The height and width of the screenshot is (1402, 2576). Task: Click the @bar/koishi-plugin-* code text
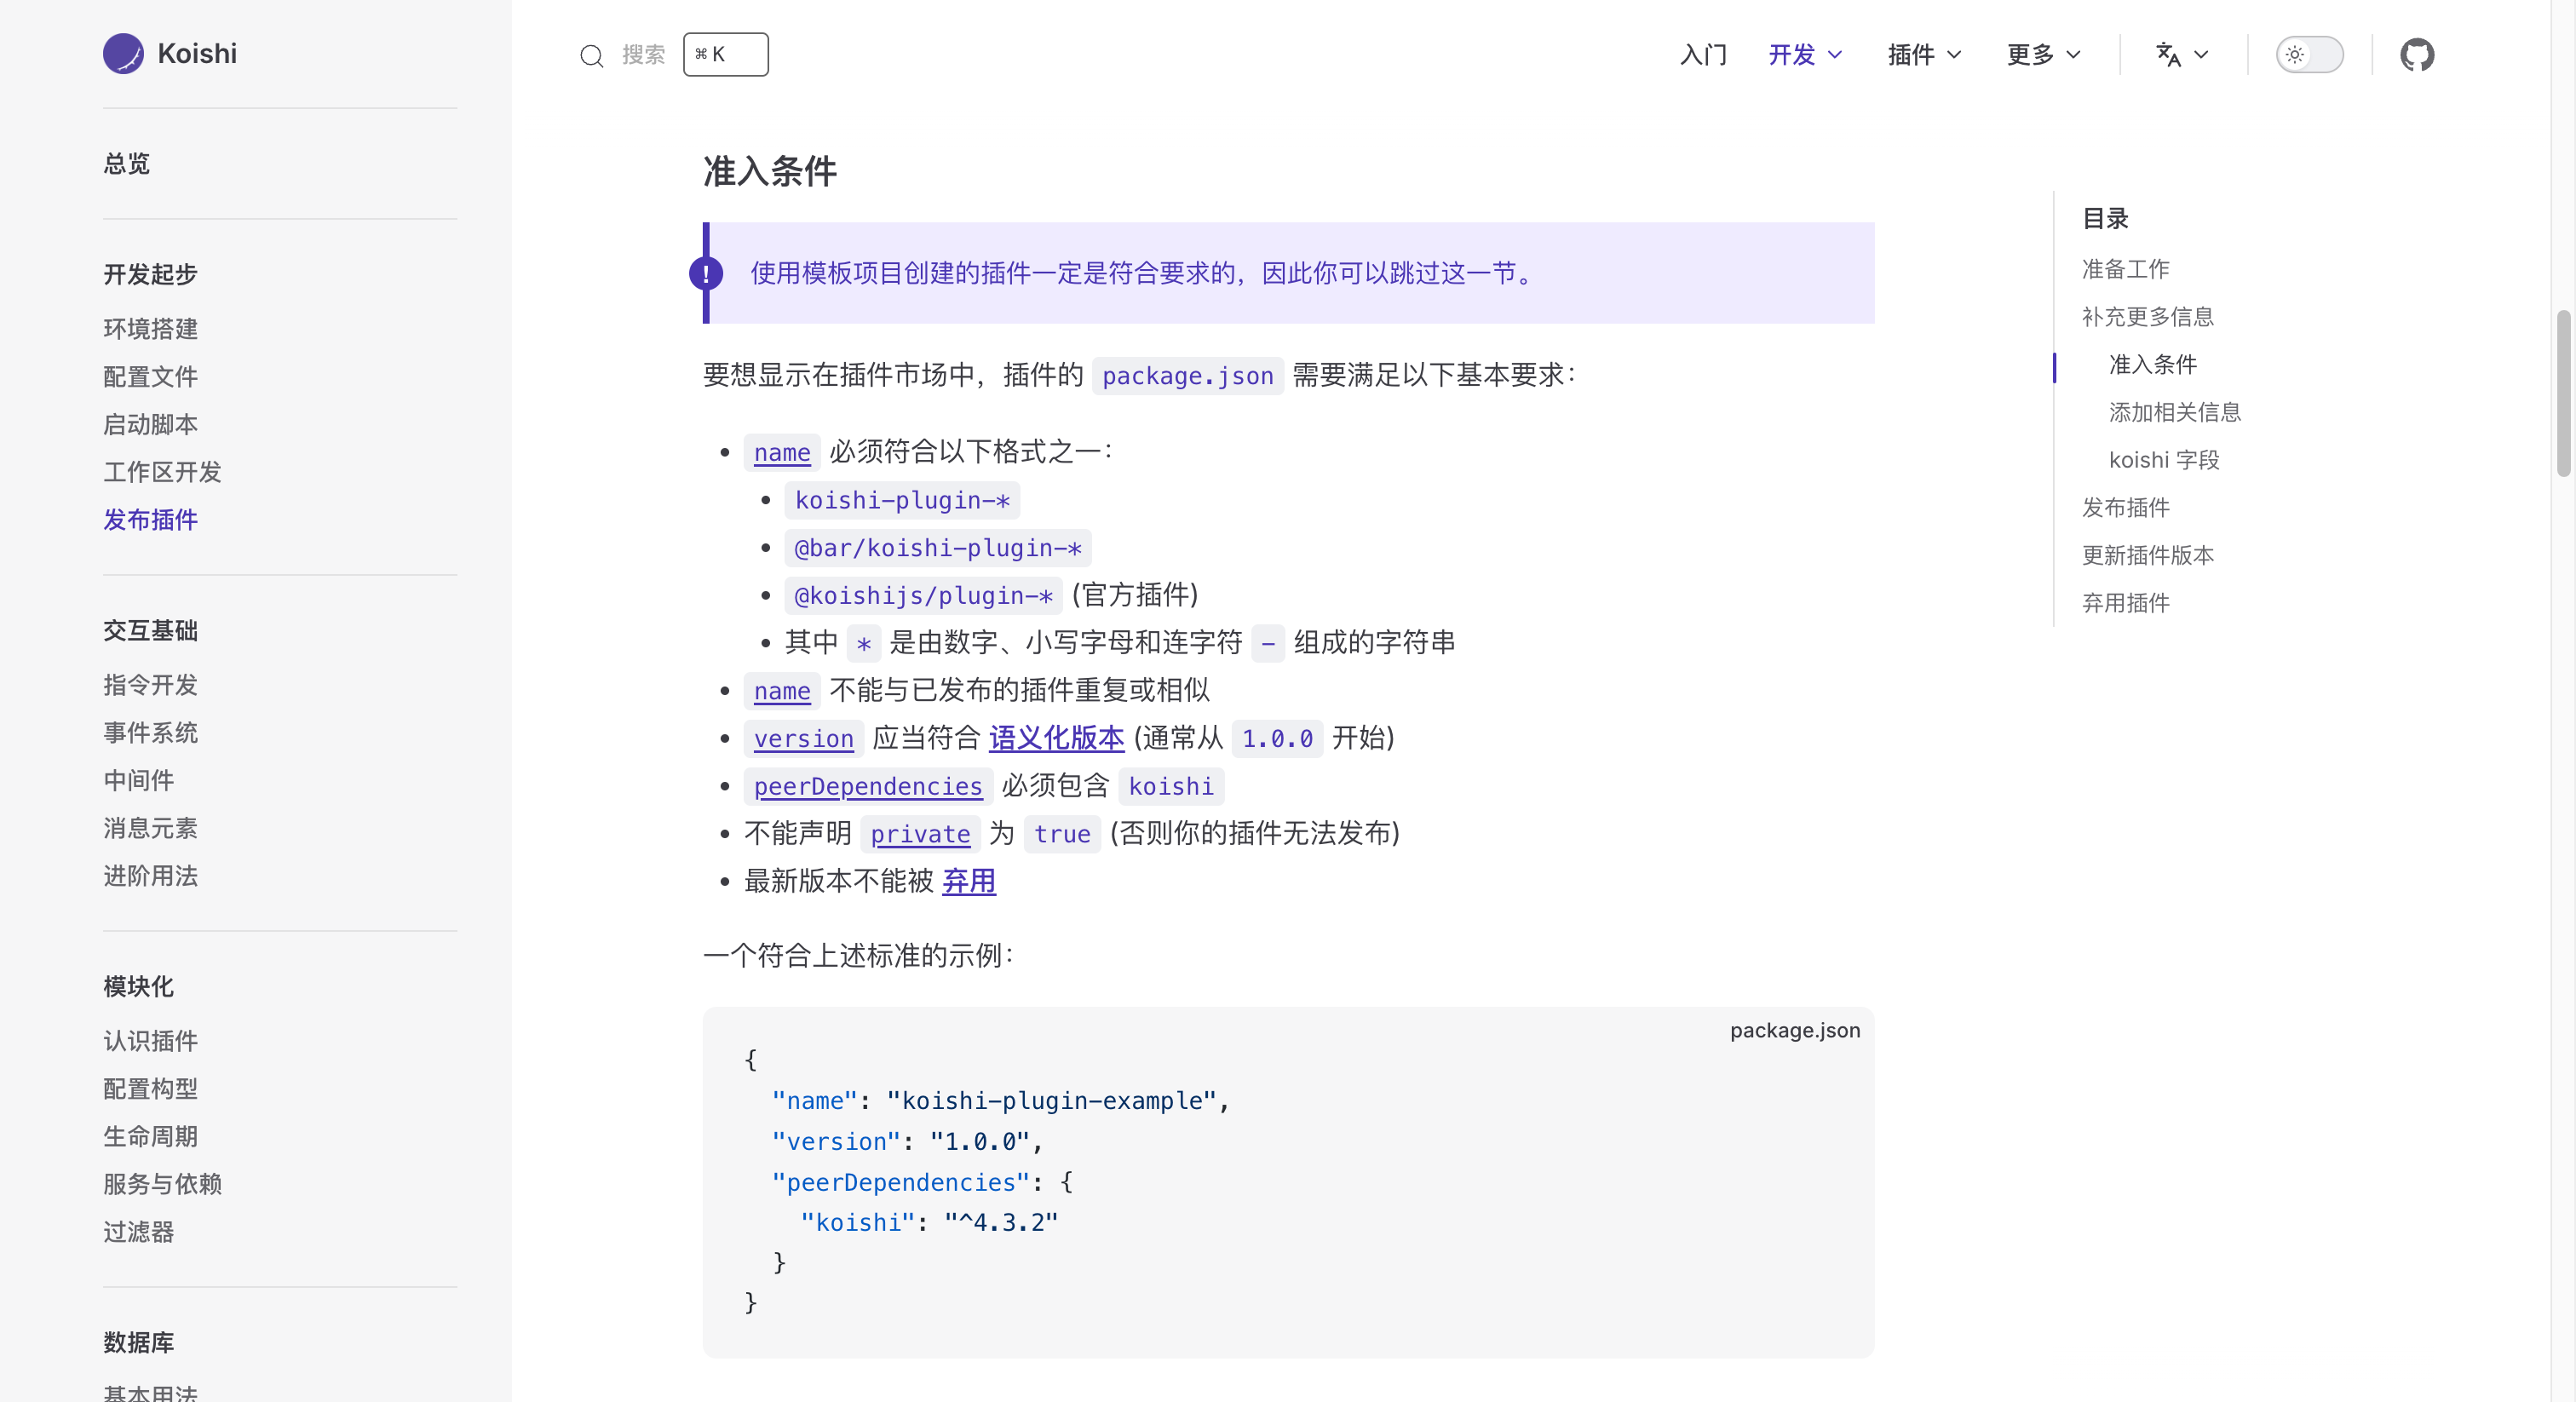[x=938, y=547]
